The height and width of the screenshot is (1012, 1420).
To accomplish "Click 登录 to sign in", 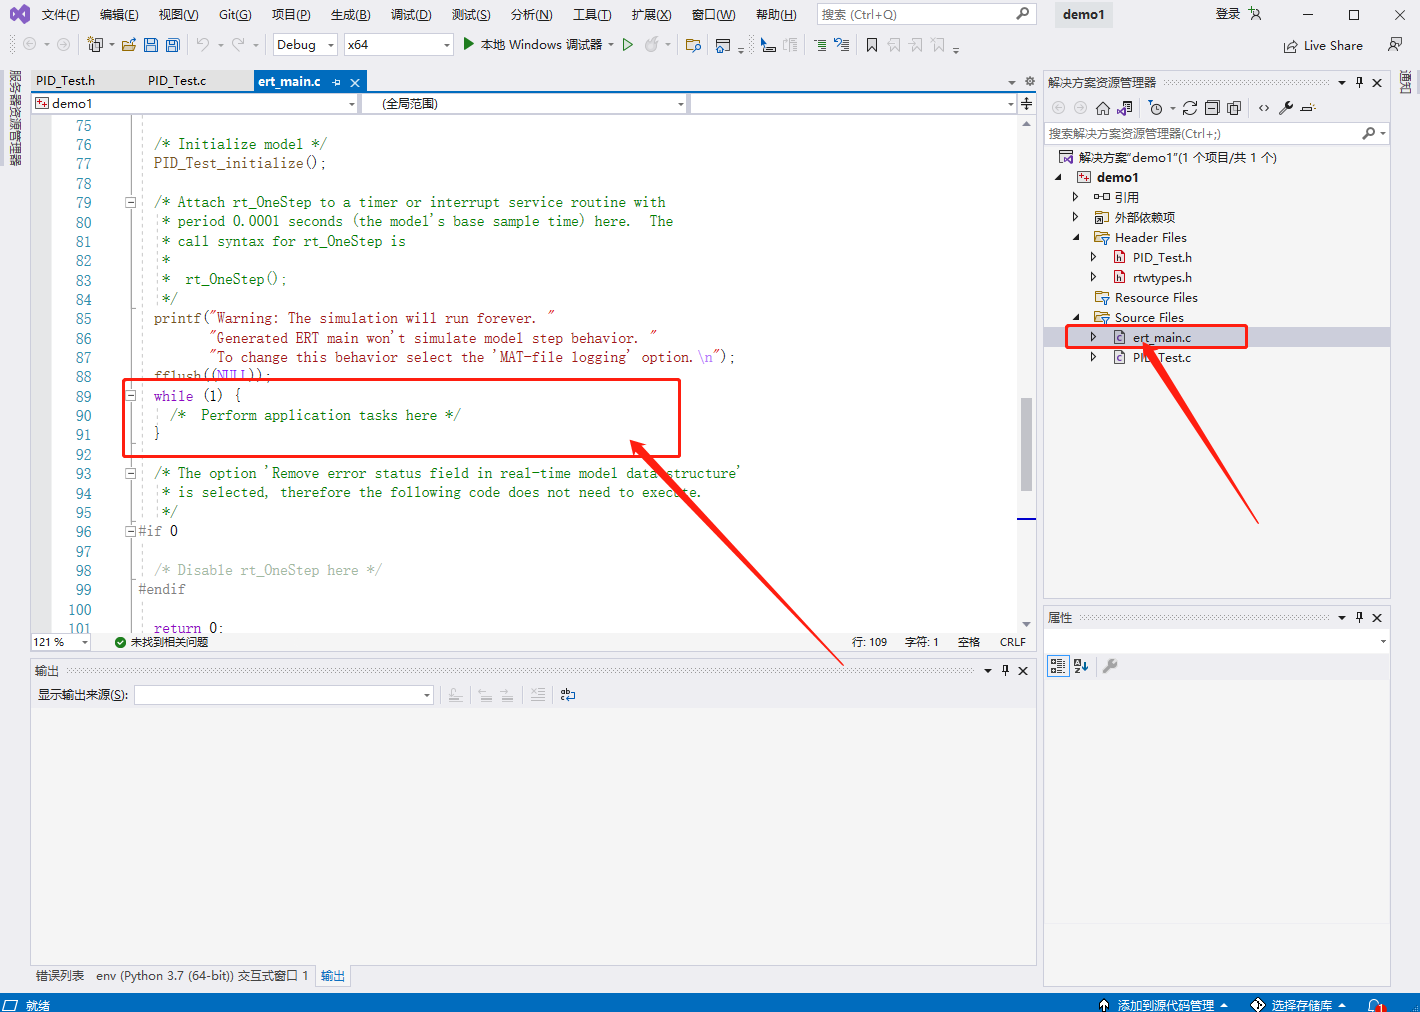I will pos(1228,14).
